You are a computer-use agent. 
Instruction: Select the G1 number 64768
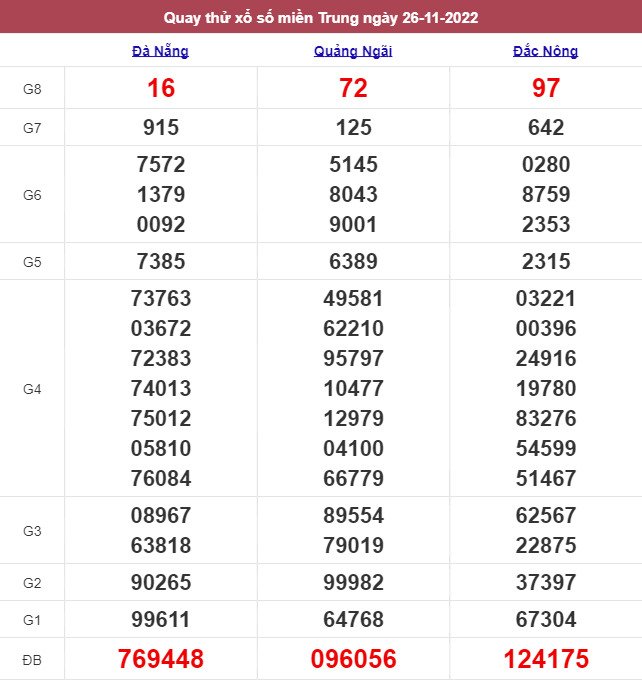pos(354,620)
